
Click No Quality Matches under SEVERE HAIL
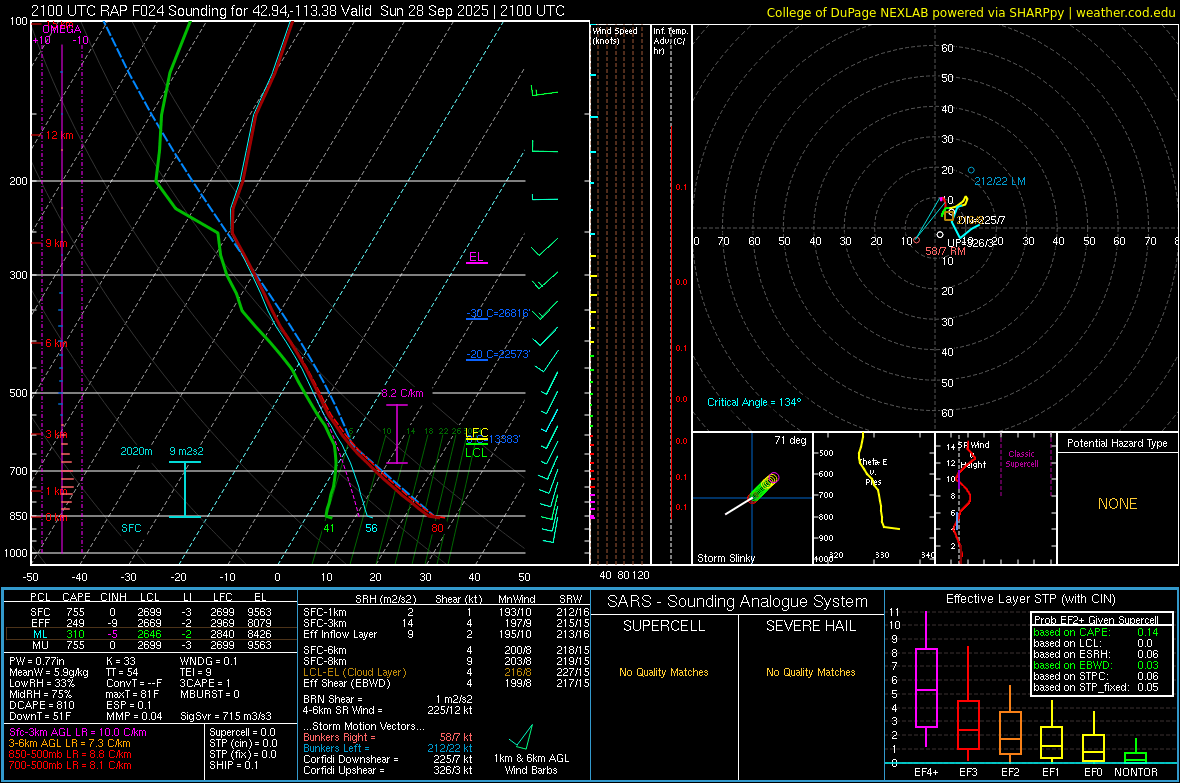[x=810, y=672]
